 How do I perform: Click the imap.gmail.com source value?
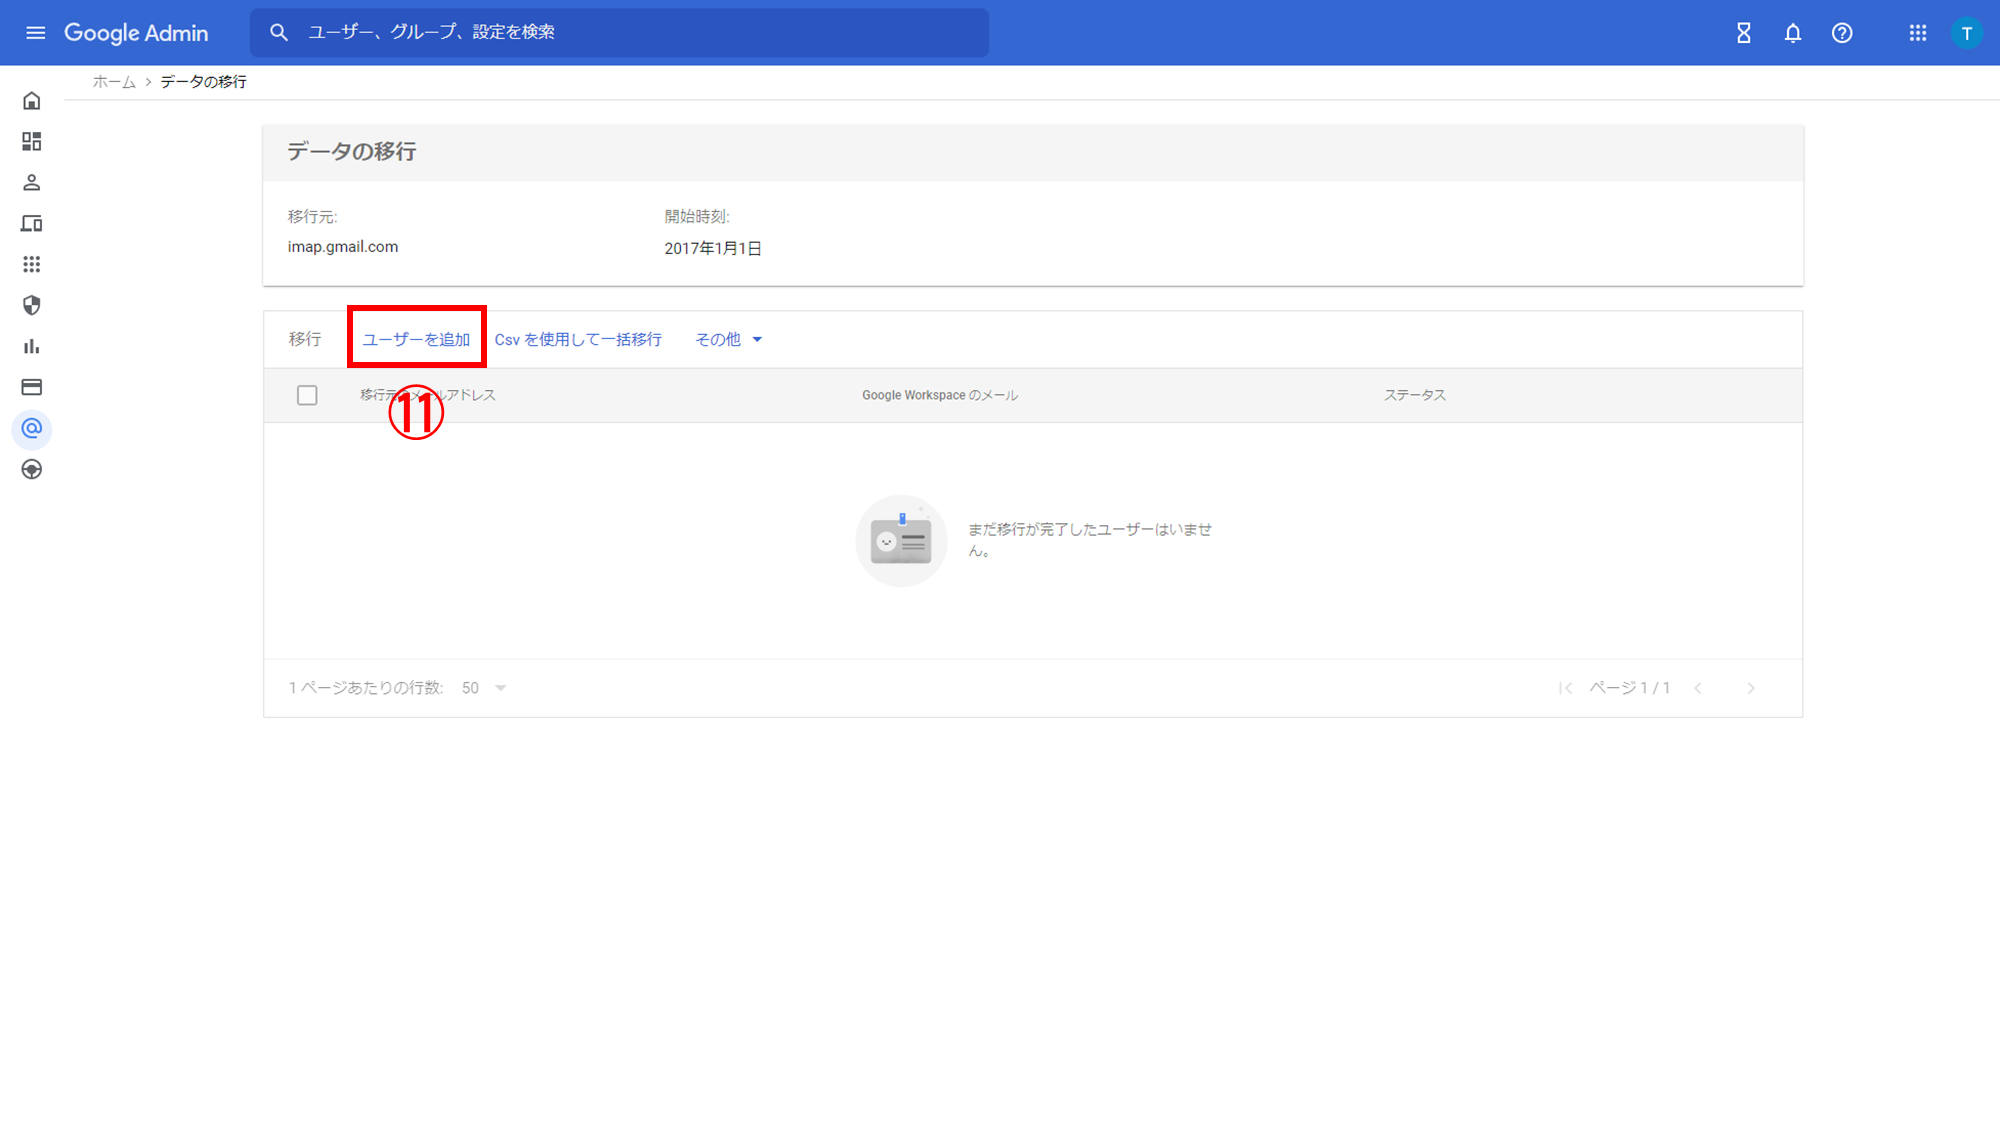(343, 247)
